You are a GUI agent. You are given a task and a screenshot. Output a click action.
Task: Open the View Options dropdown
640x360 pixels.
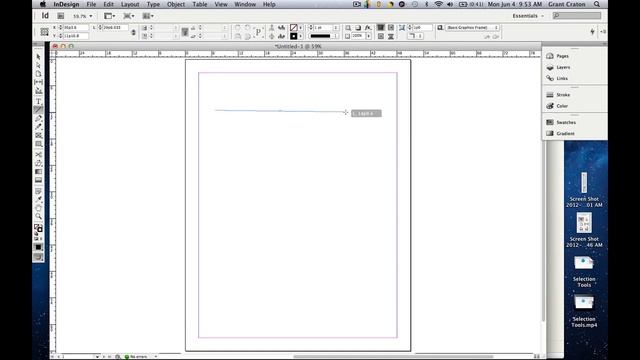(x=109, y=16)
